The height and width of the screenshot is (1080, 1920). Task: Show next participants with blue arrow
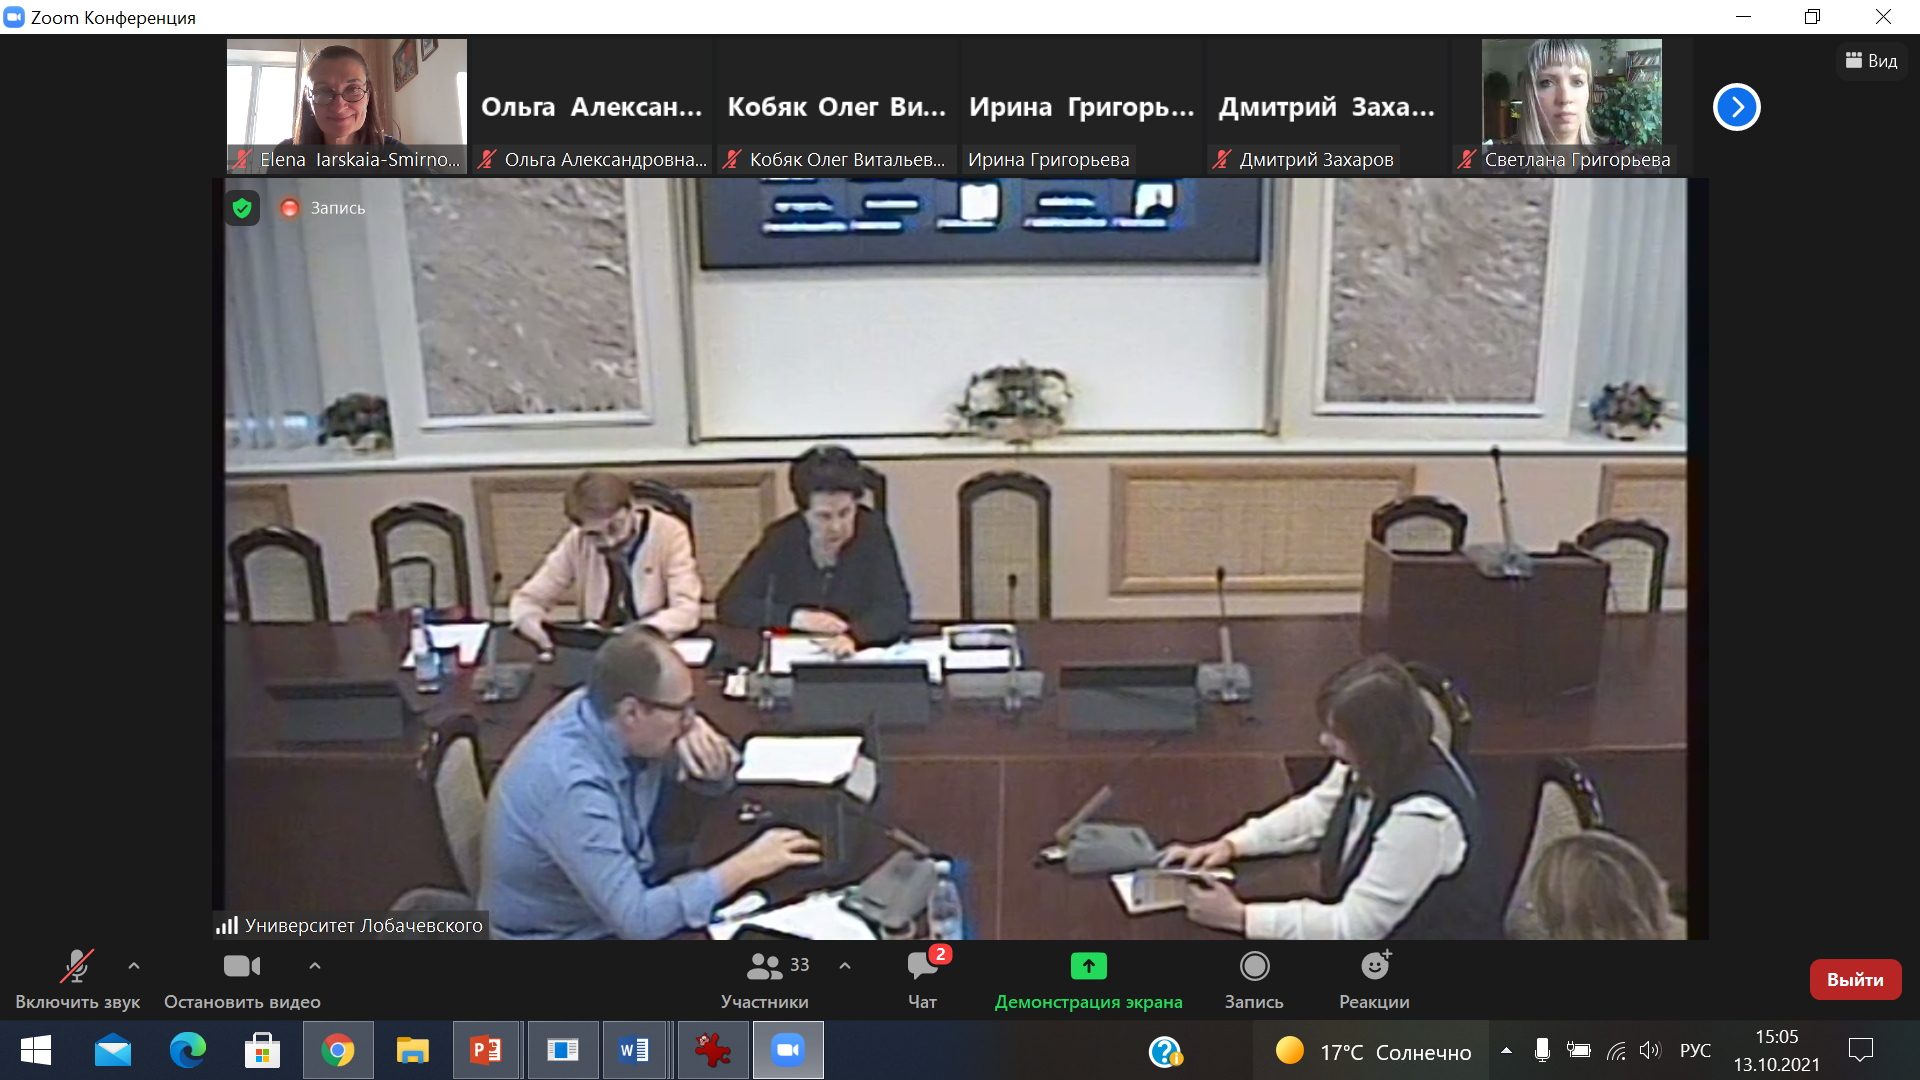pyautogui.click(x=1737, y=107)
